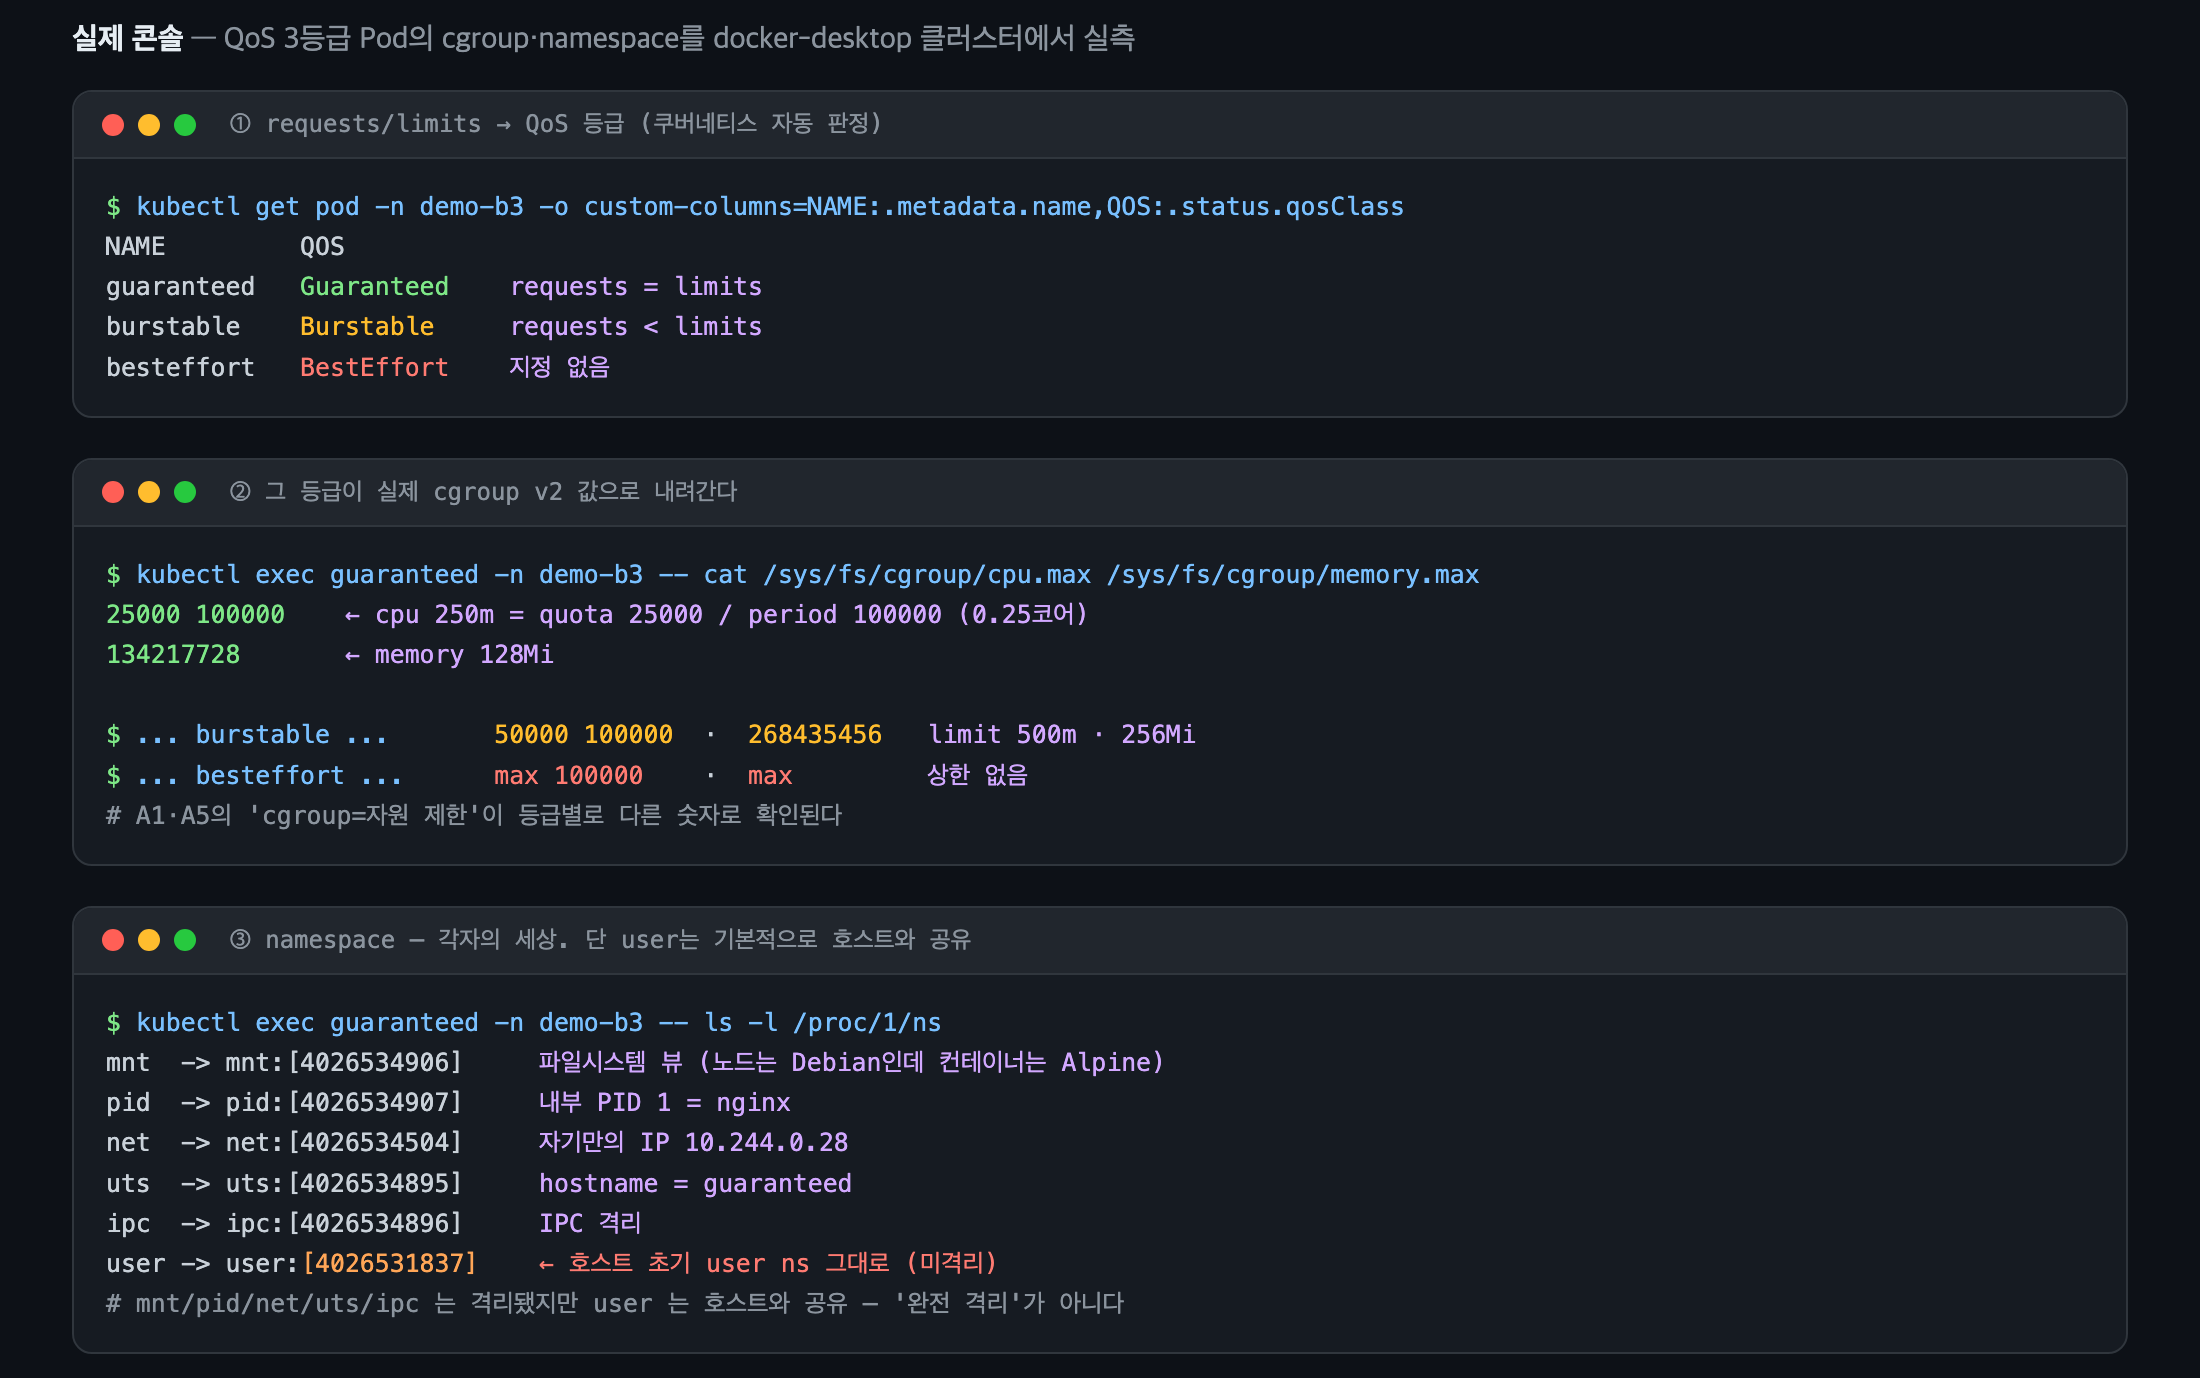The height and width of the screenshot is (1378, 2200).
Task: Click the green 'Guaranteed' QoS value
Action: pos(374,287)
